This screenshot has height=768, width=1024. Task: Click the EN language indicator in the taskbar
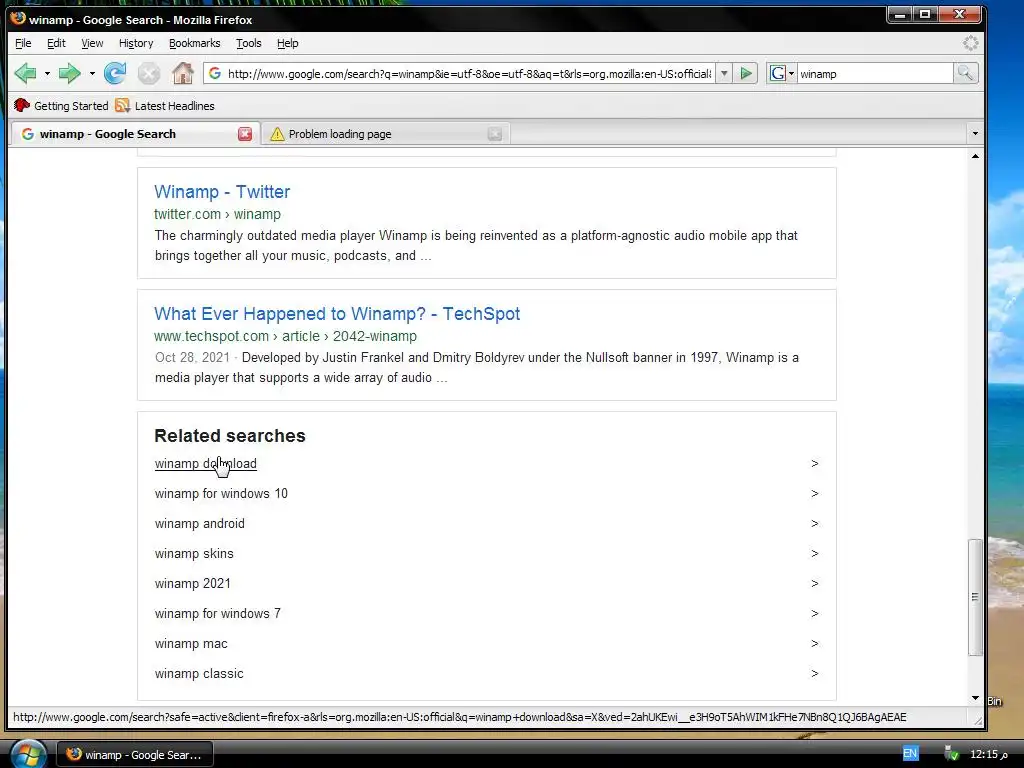[910, 754]
